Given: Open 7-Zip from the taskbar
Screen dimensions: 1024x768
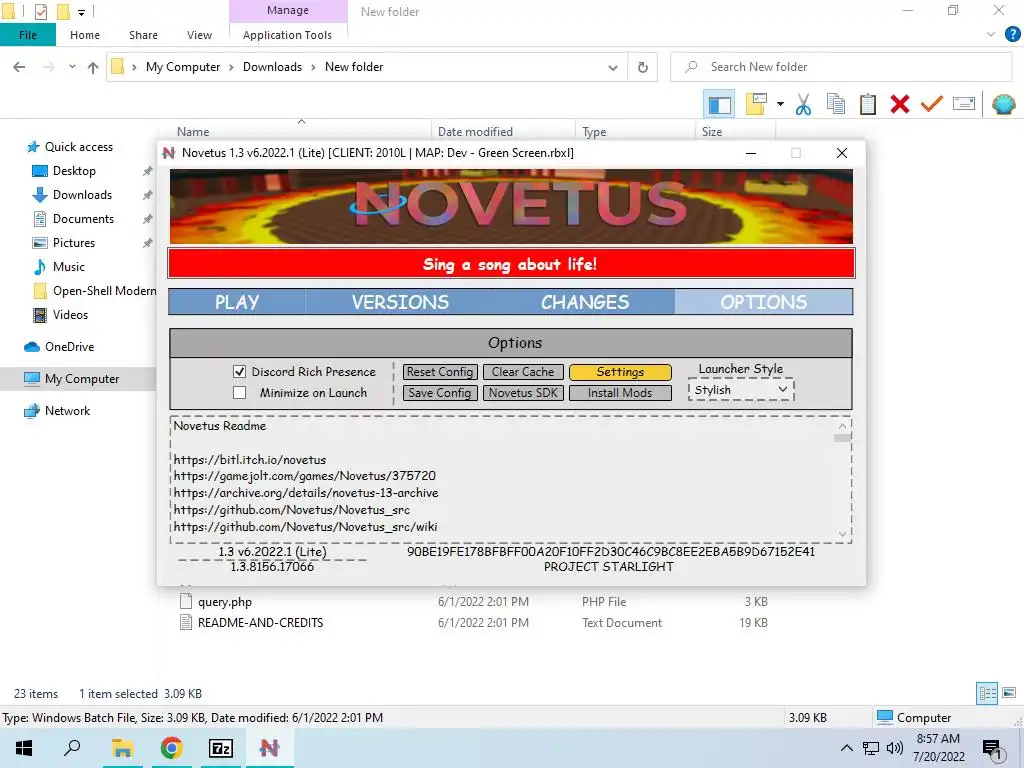Looking at the screenshot, I should pyautogui.click(x=221, y=748).
